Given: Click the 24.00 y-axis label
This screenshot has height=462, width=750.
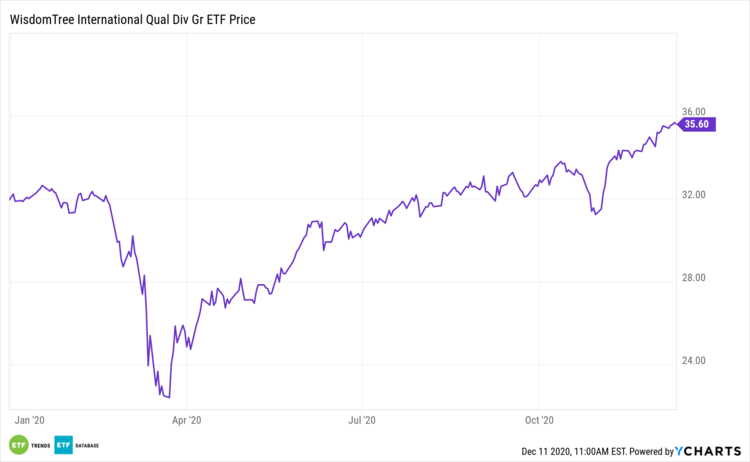Looking at the screenshot, I should coord(694,361).
